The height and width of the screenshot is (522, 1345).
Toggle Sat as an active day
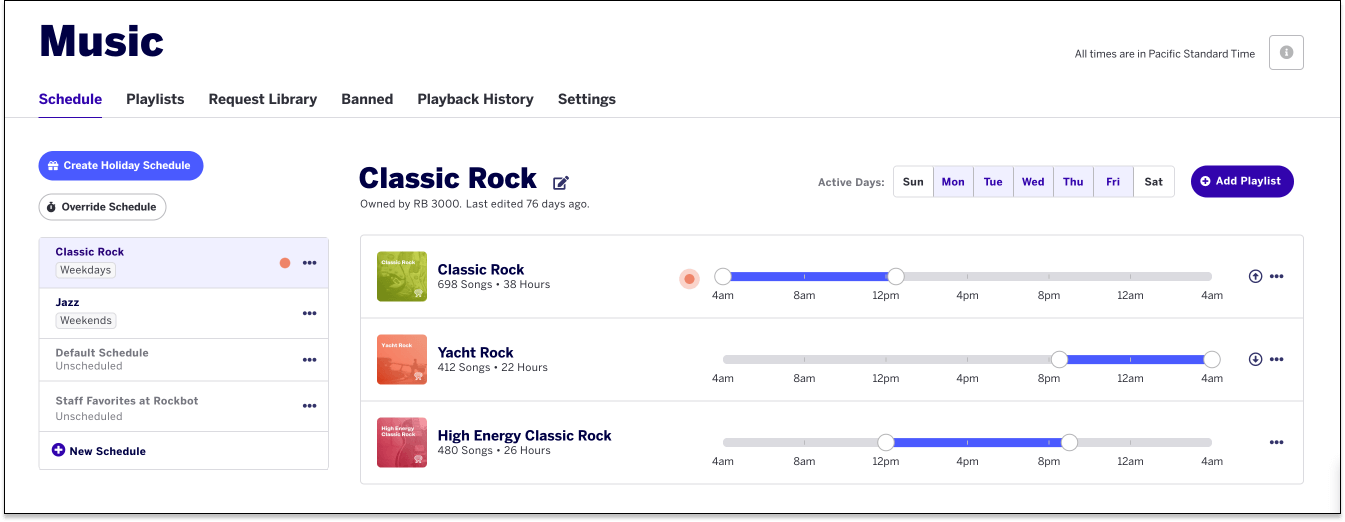(x=1154, y=182)
